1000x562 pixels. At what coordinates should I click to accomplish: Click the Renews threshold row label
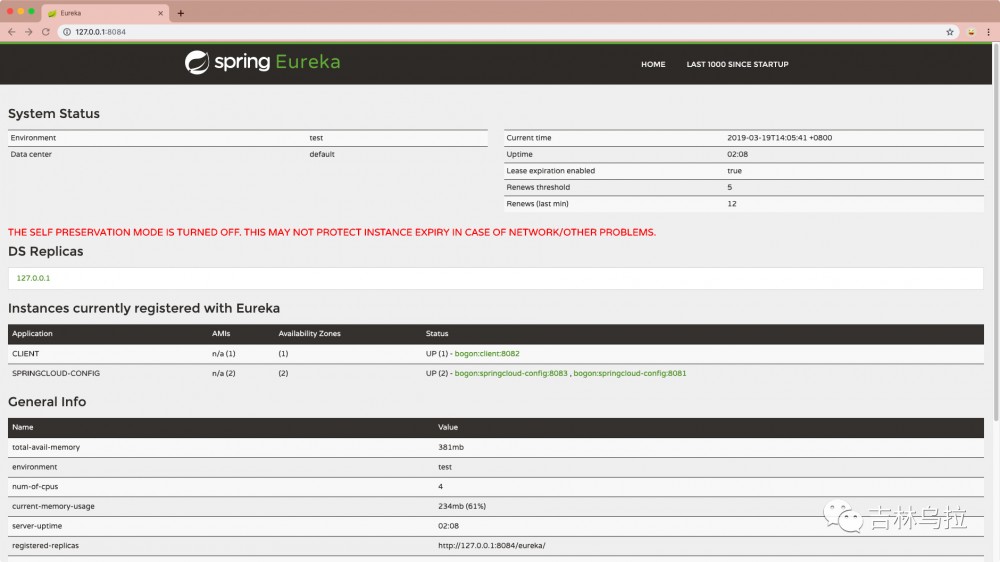[x=538, y=188]
